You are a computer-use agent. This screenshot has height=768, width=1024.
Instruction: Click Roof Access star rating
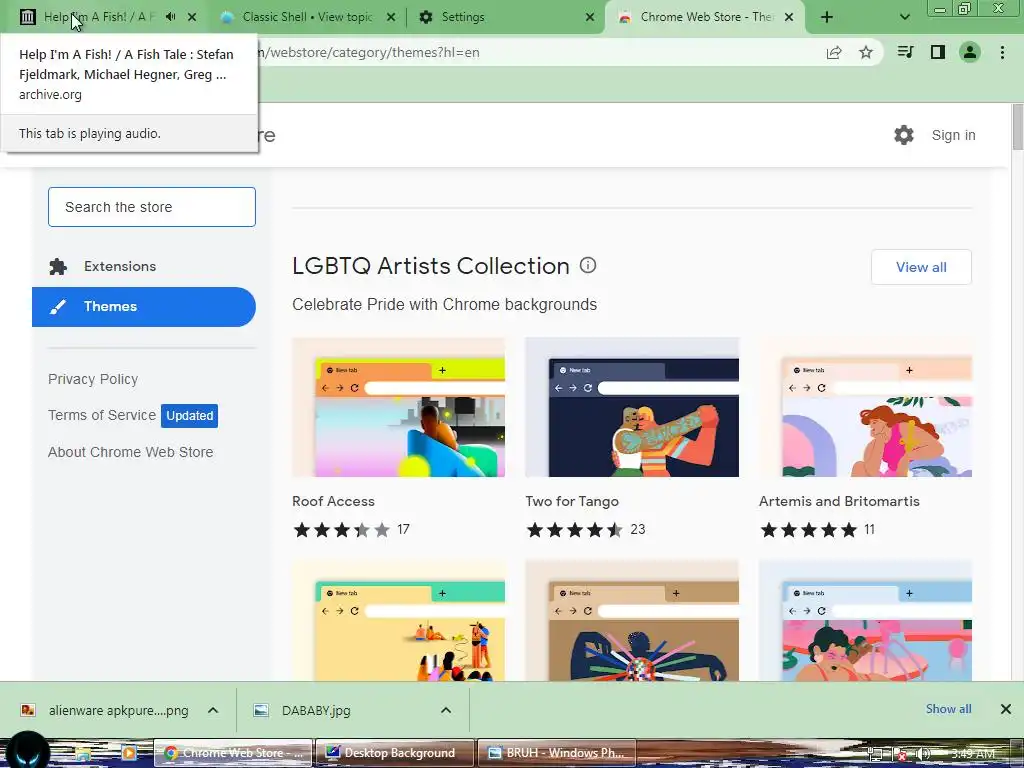[342, 530]
